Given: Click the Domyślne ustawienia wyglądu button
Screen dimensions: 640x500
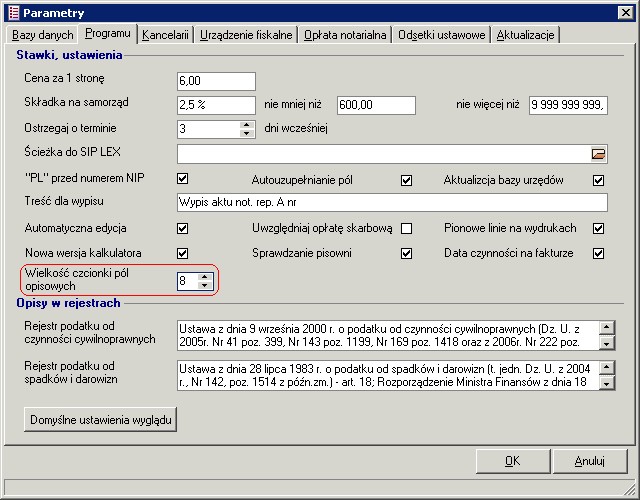Looking at the screenshot, I should pyautogui.click(x=100, y=420).
